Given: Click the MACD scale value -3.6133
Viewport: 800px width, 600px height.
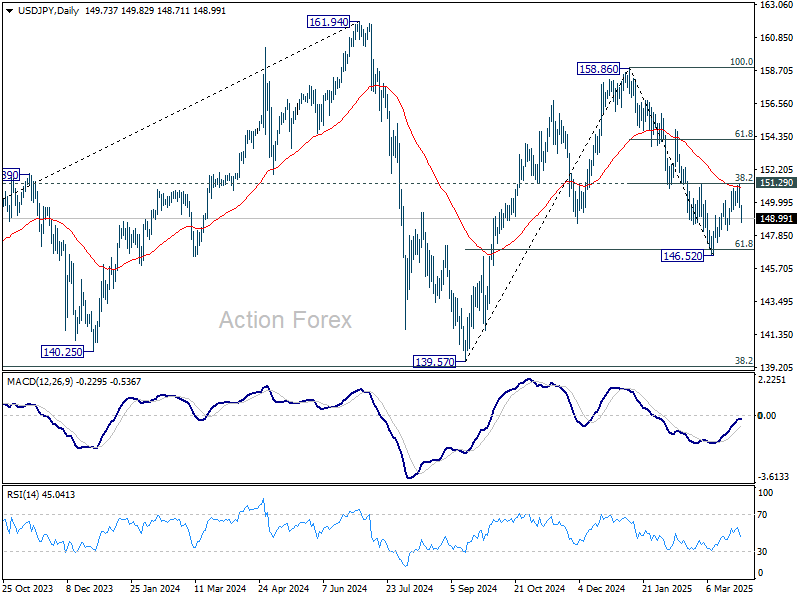Looking at the screenshot, I should (x=773, y=477).
